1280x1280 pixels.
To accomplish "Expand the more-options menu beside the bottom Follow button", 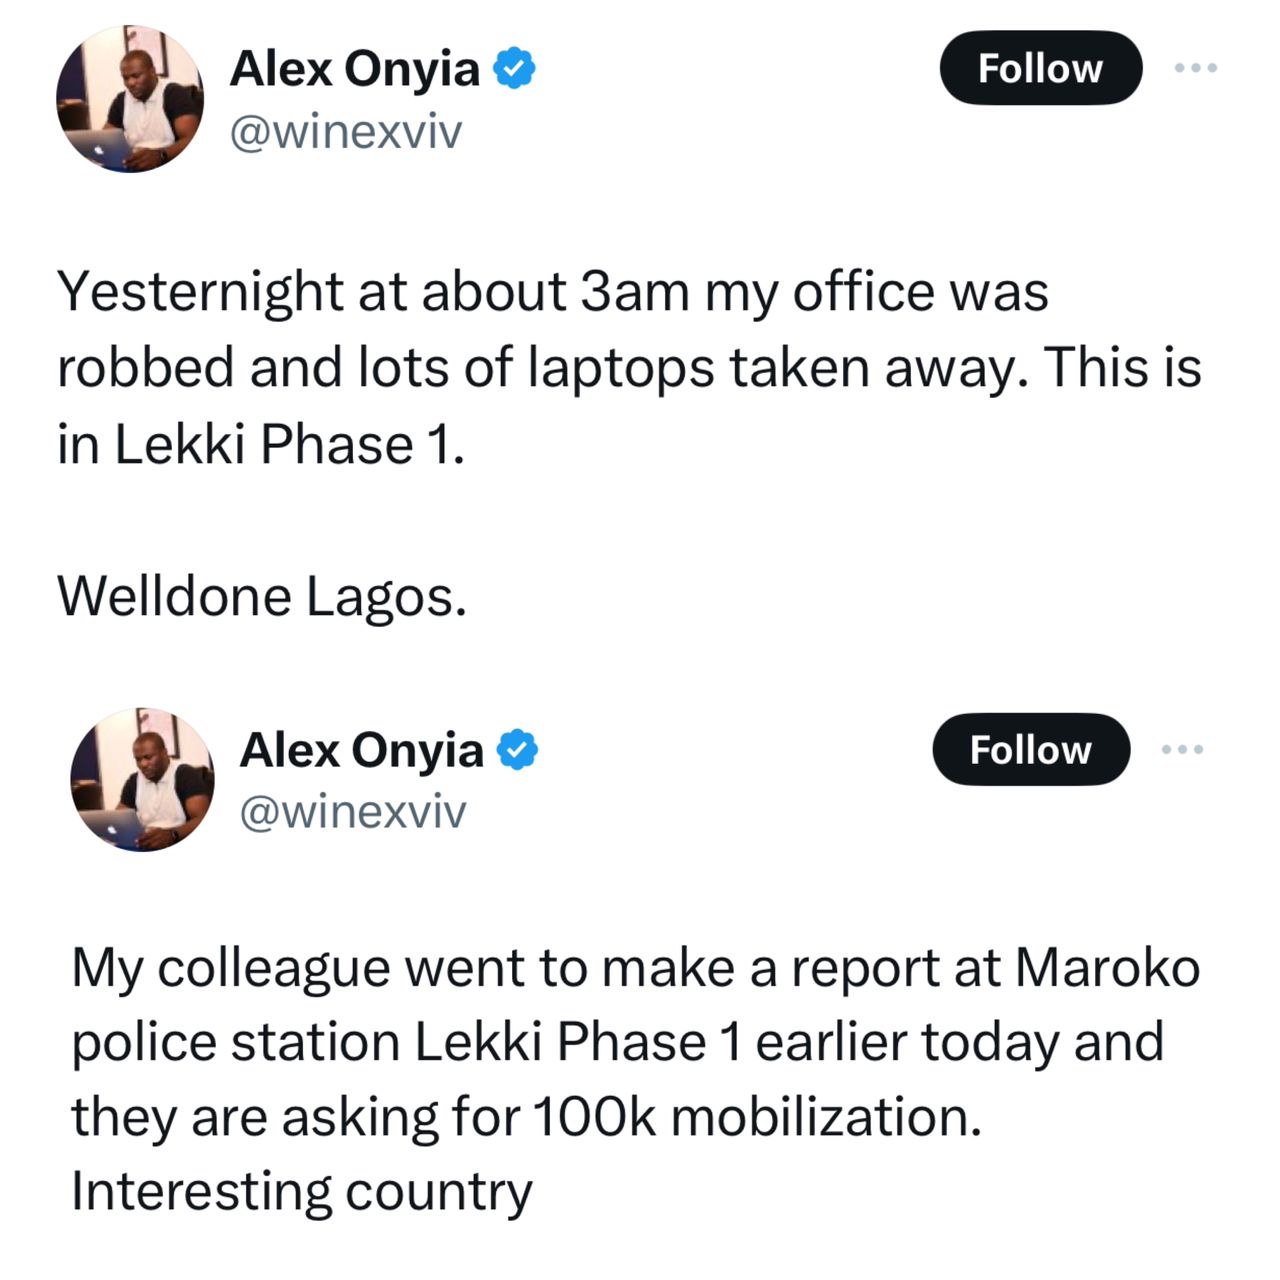I will pos(1184,749).
